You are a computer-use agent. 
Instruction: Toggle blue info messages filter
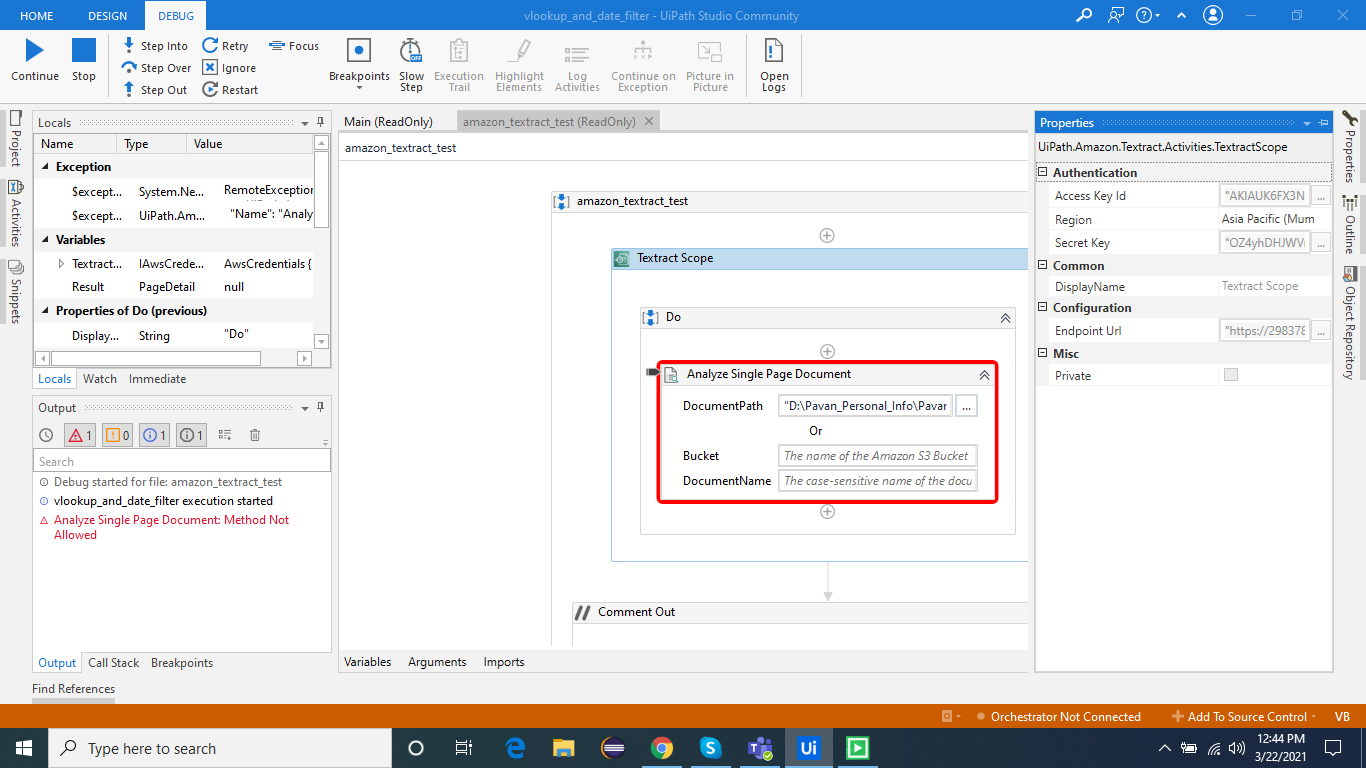[x=154, y=435]
